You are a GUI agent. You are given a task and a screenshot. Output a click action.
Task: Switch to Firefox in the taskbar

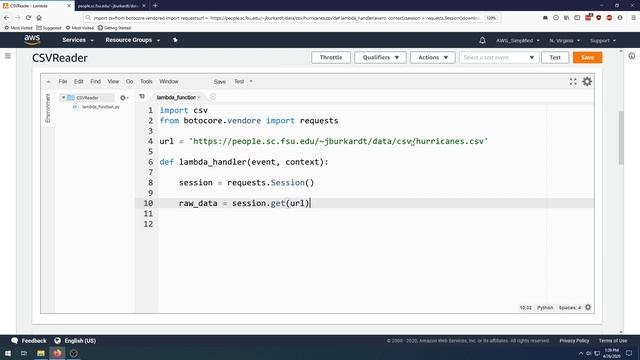(57, 353)
